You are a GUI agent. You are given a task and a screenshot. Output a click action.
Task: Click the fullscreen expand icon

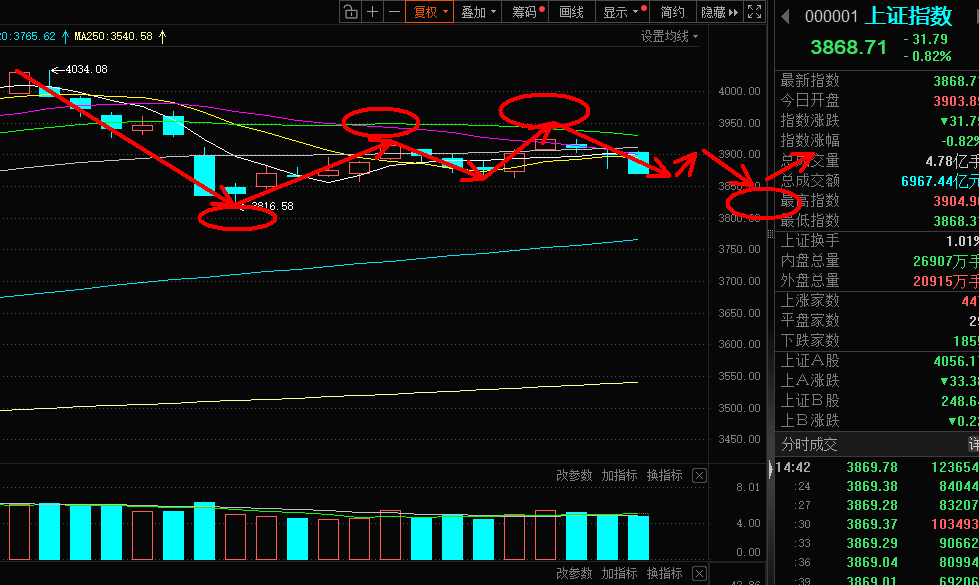click(754, 12)
